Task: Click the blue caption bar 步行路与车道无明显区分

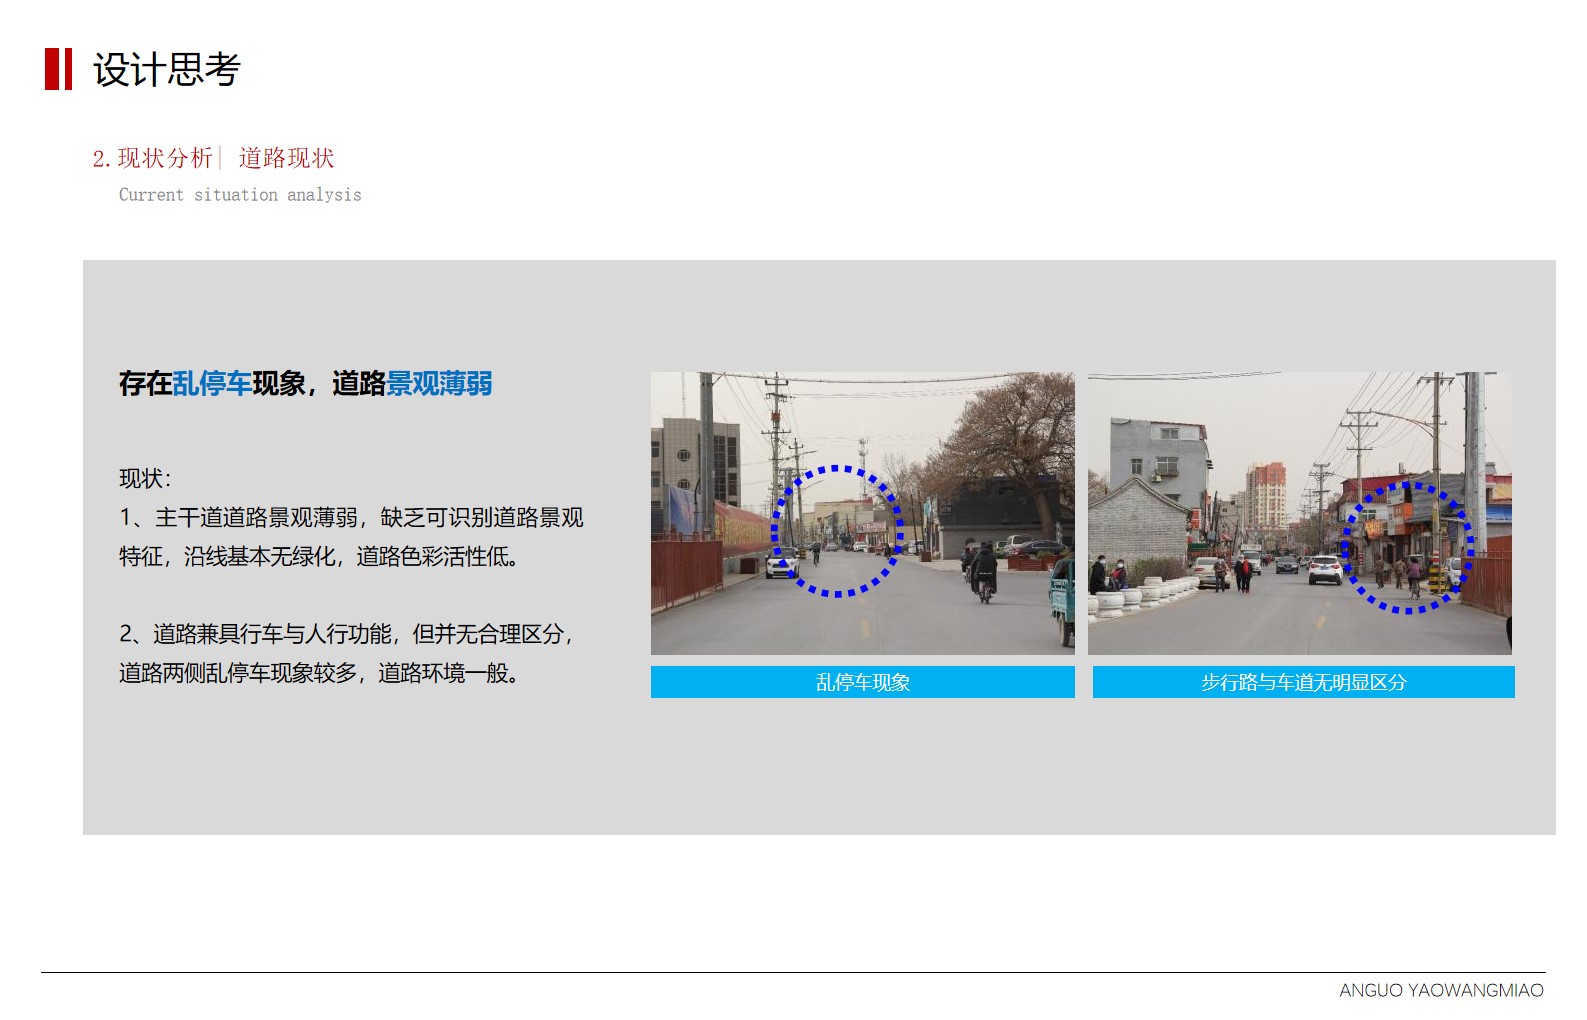Action: point(1304,682)
